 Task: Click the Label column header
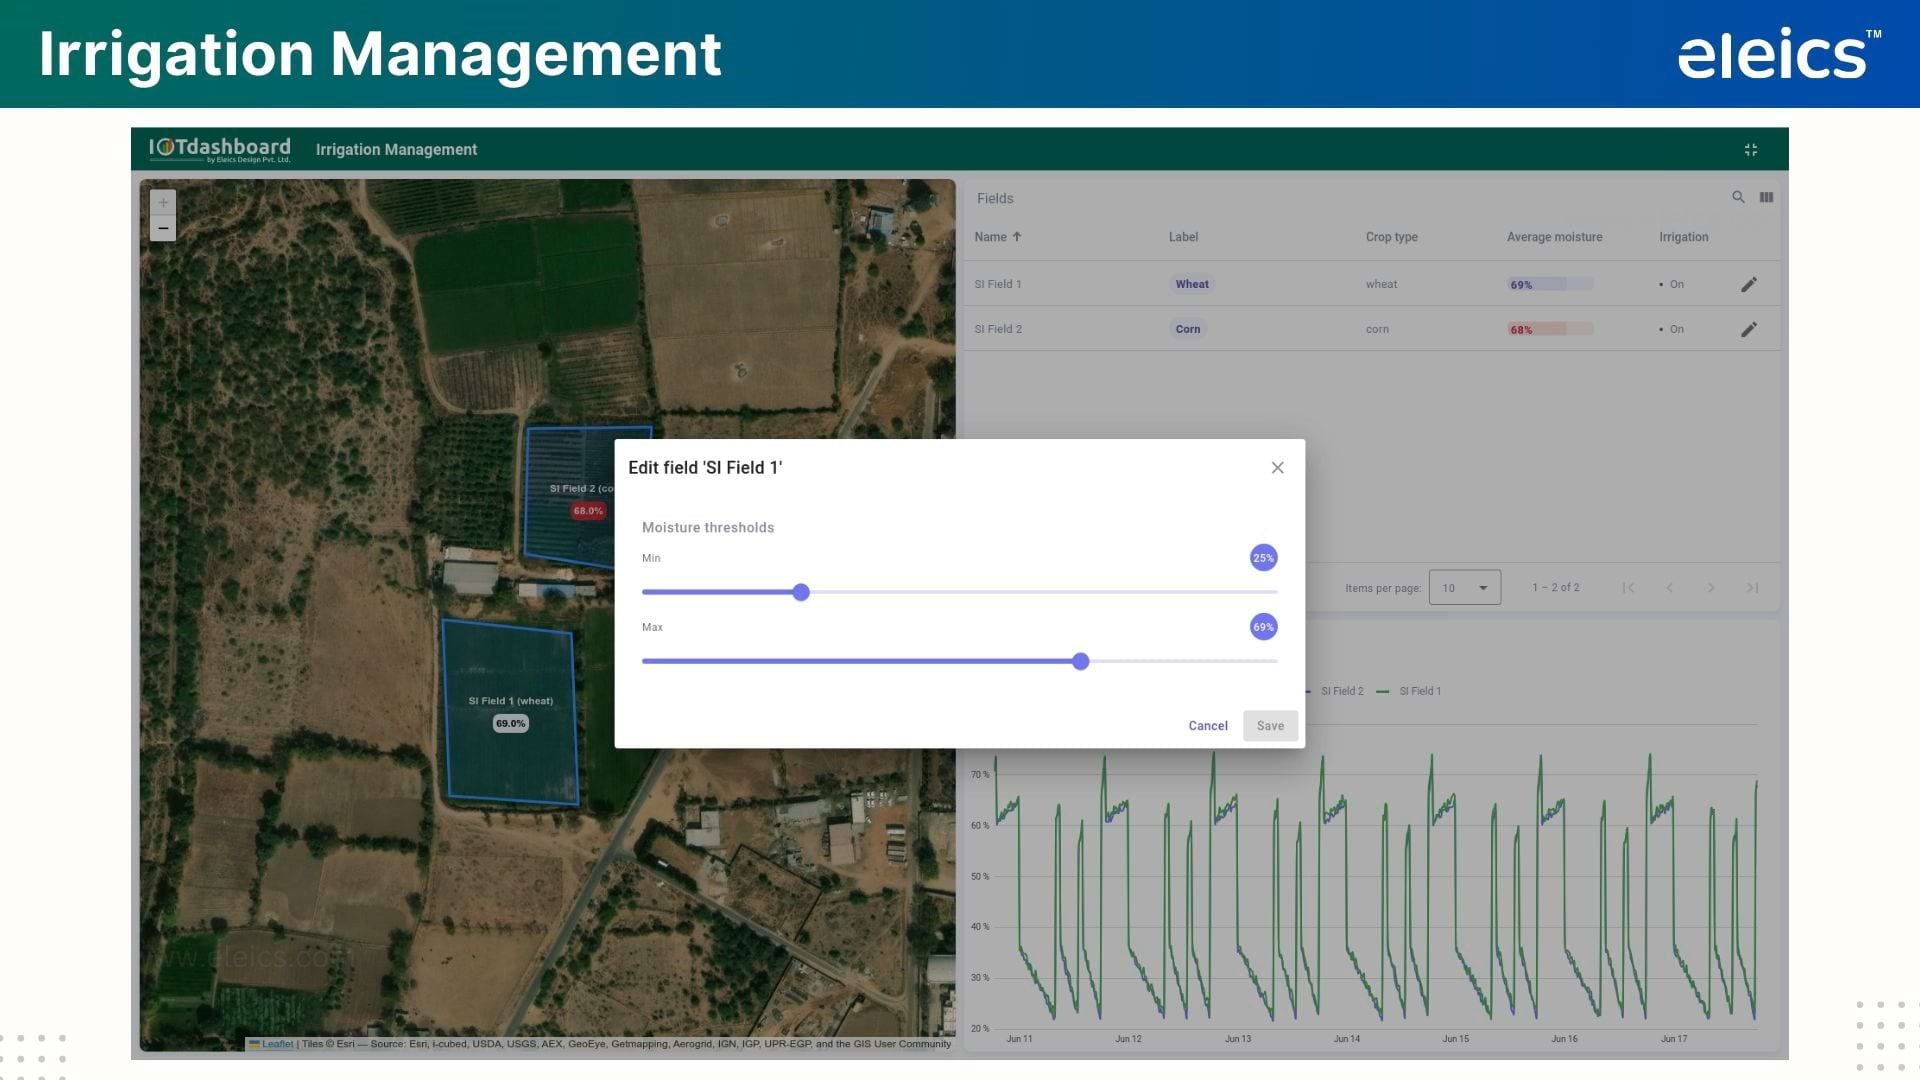coord(1183,237)
